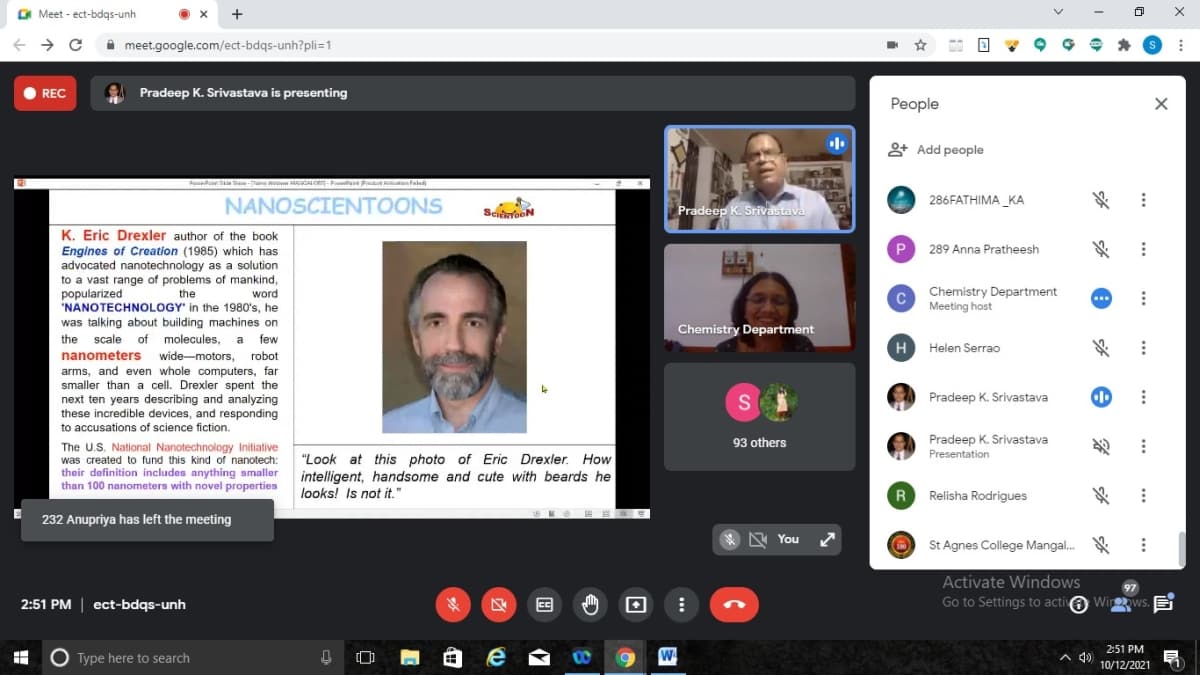
Task: Open meeting details info icon
Action: coord(1078,604)
